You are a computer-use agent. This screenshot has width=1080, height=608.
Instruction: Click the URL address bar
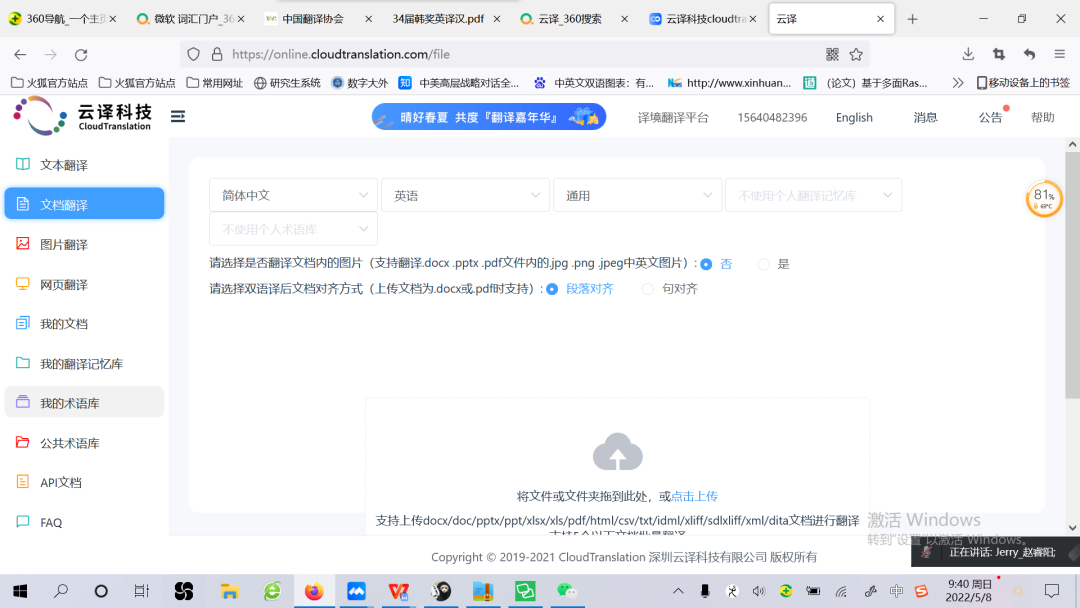(523, 54)
